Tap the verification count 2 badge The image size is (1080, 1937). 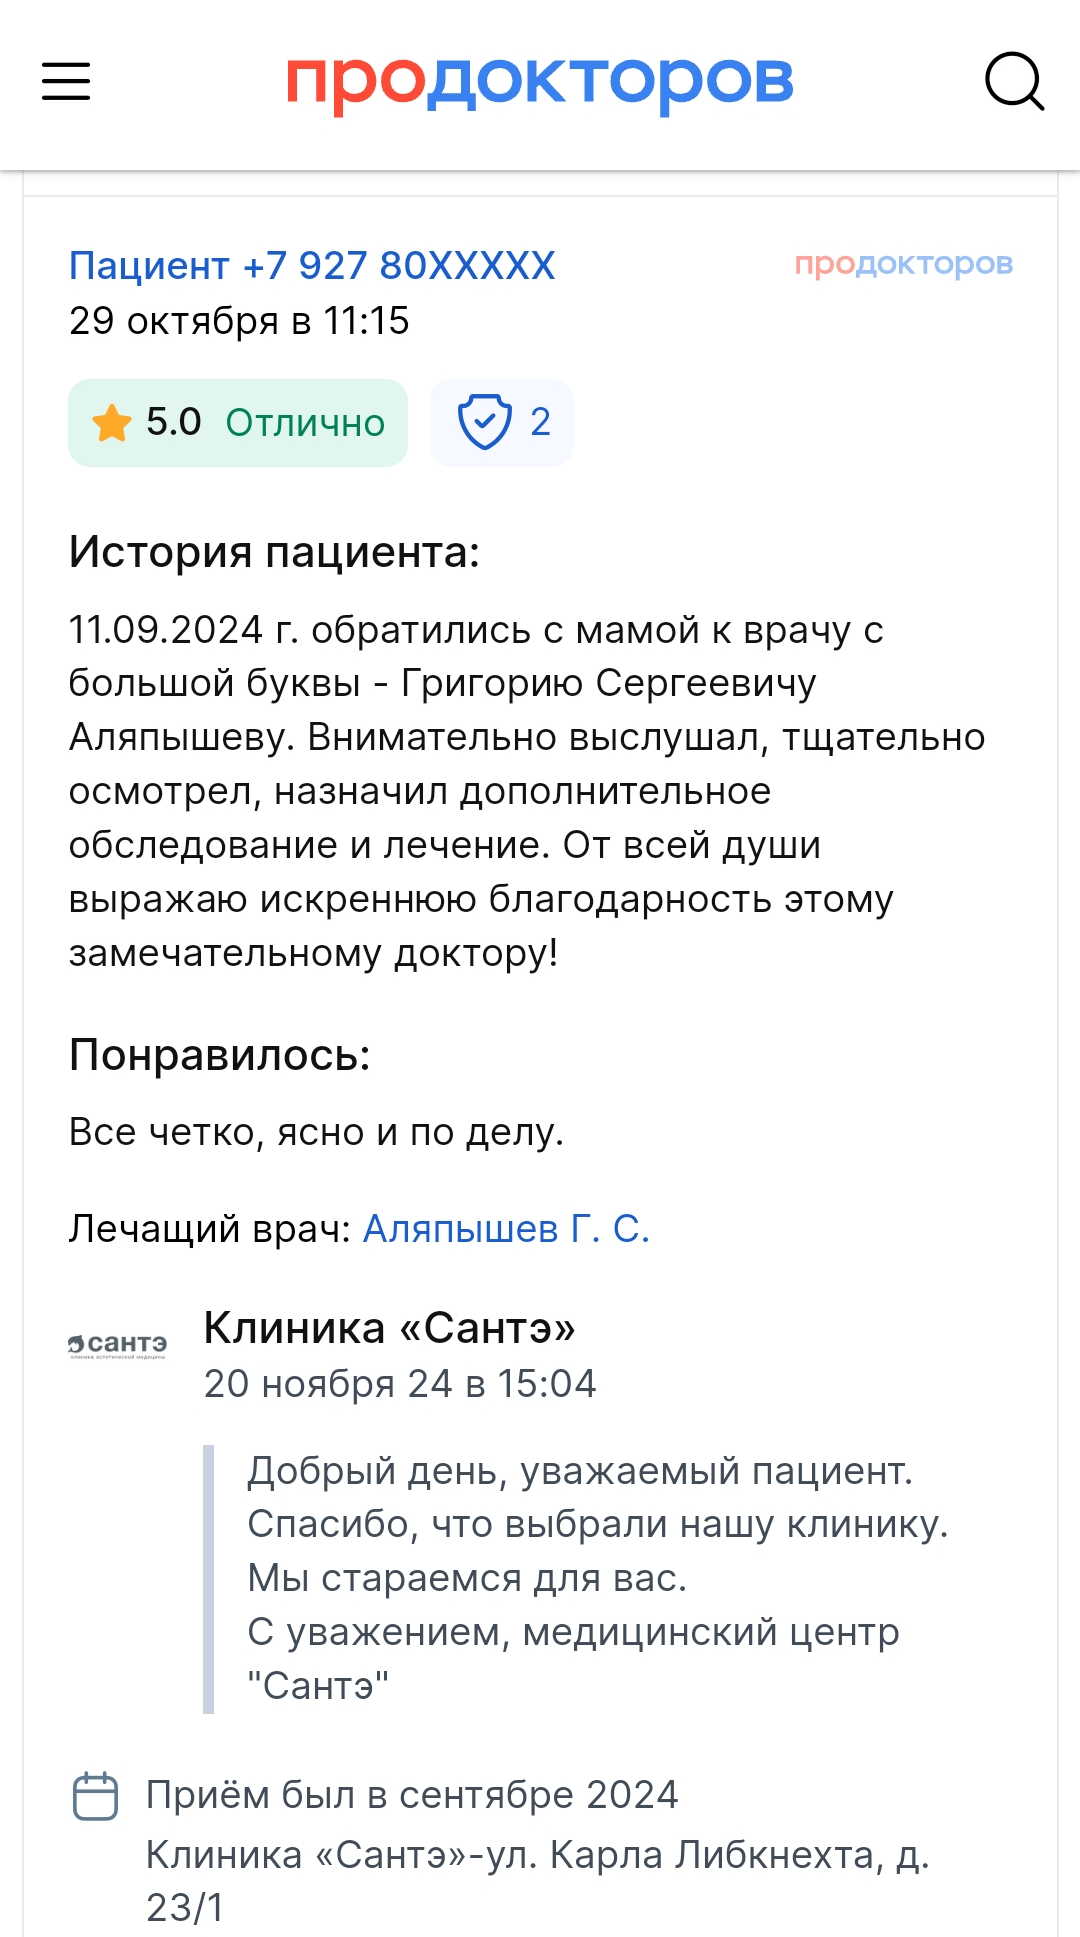tap(502, 422)
